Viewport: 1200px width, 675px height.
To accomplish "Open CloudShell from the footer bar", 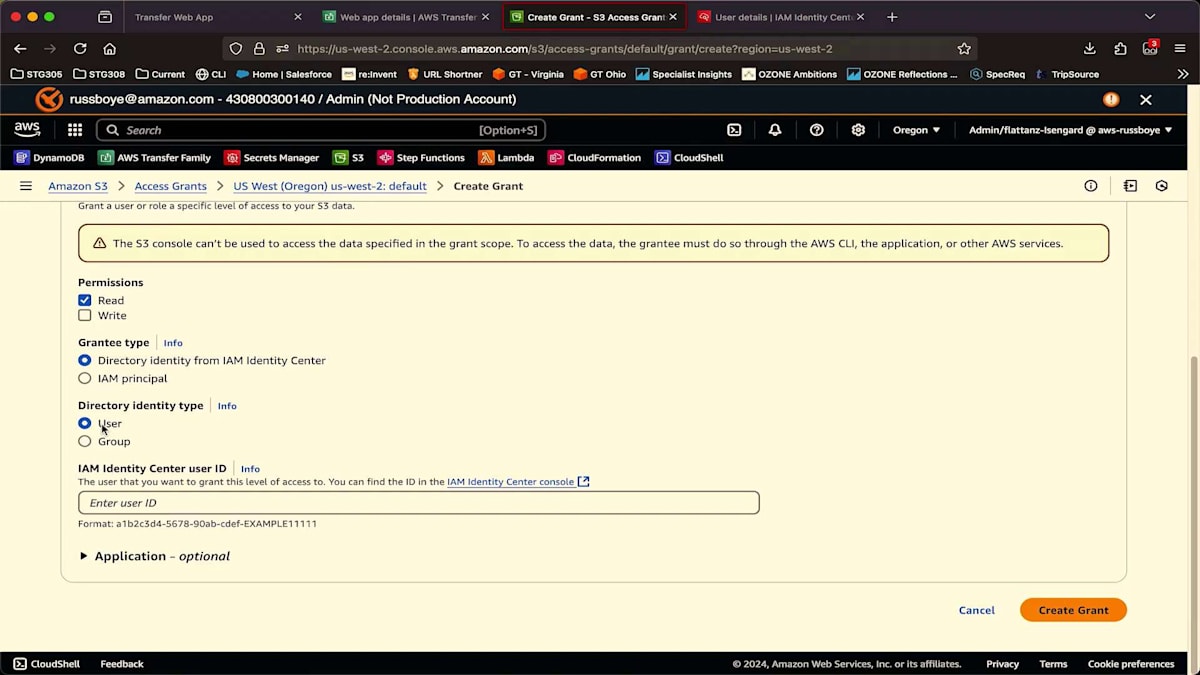I will pos(46,664).
